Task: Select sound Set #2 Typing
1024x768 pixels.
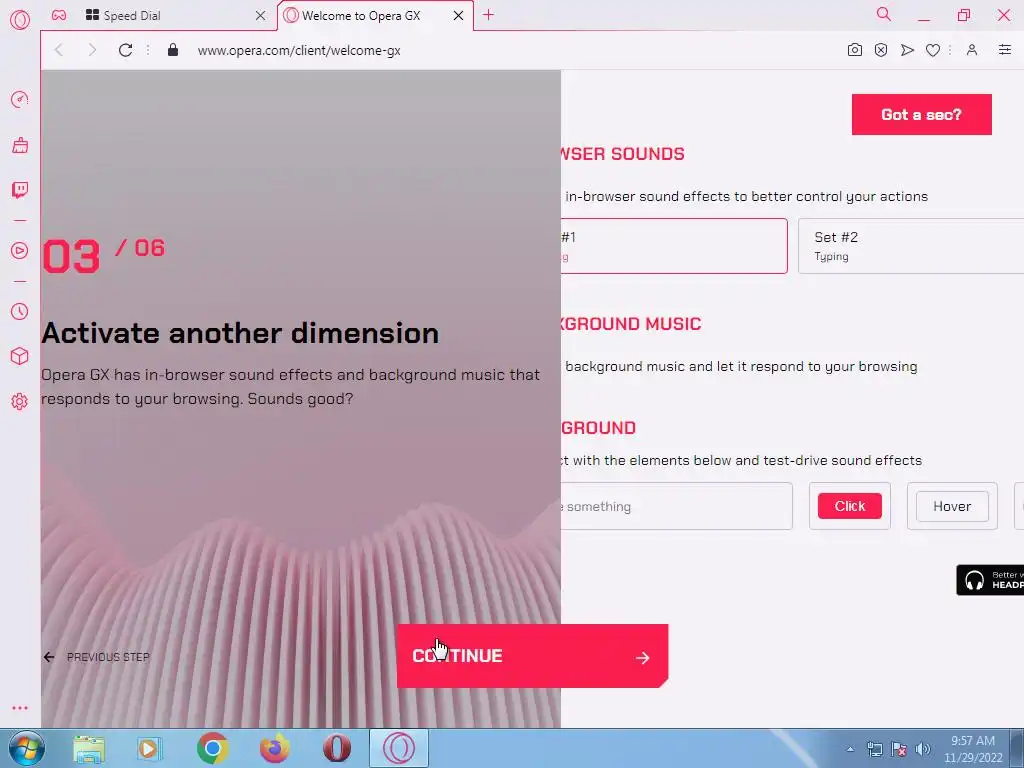Action: (911, 246)
